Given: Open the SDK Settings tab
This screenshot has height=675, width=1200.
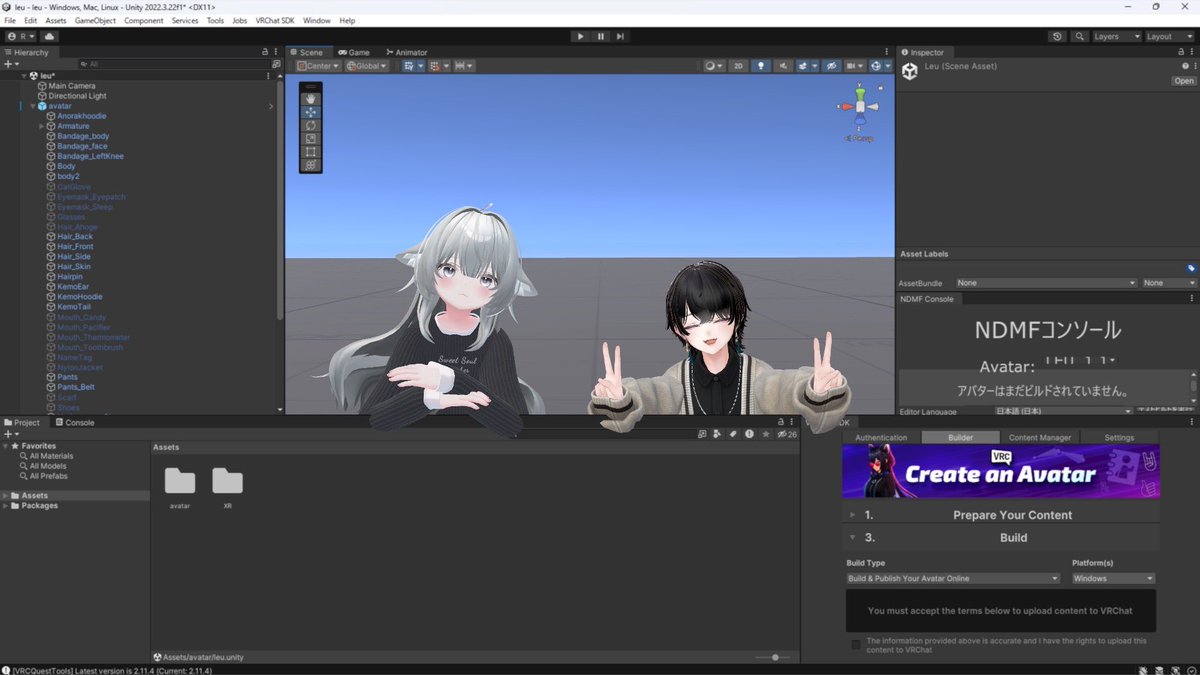Looking at the screenshot, I should click(1119, 437).
